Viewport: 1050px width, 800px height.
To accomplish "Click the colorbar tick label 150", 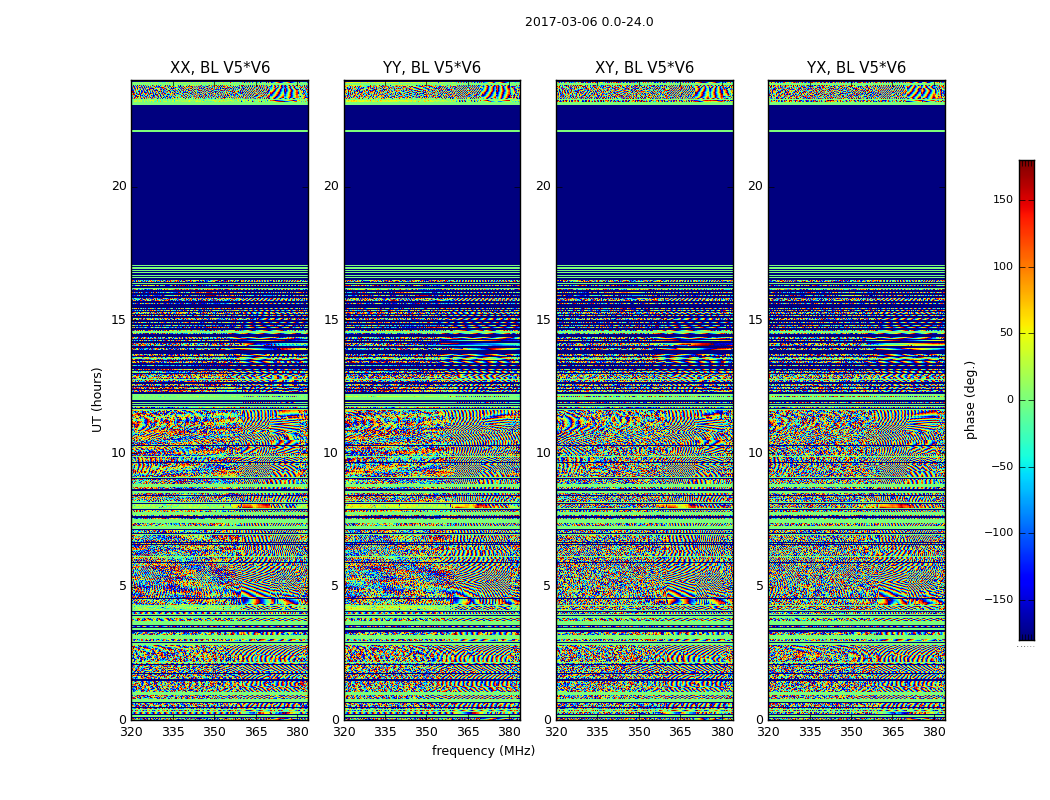I will pos(1002,200).
